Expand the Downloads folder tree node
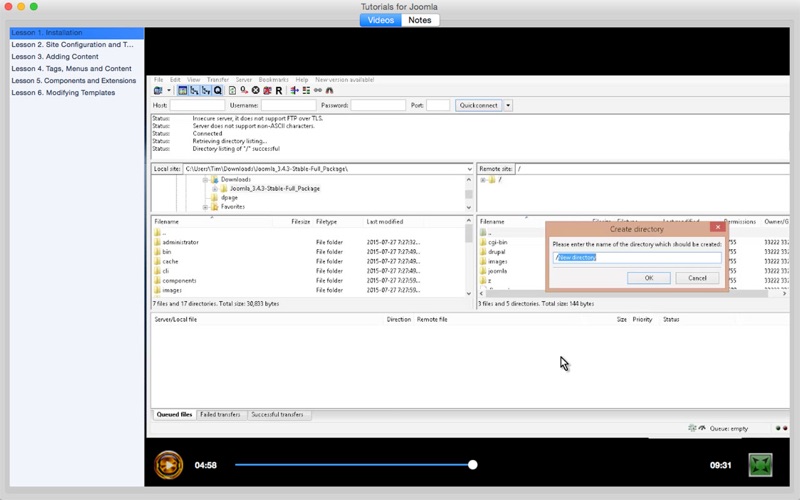 tap(205, 180)
